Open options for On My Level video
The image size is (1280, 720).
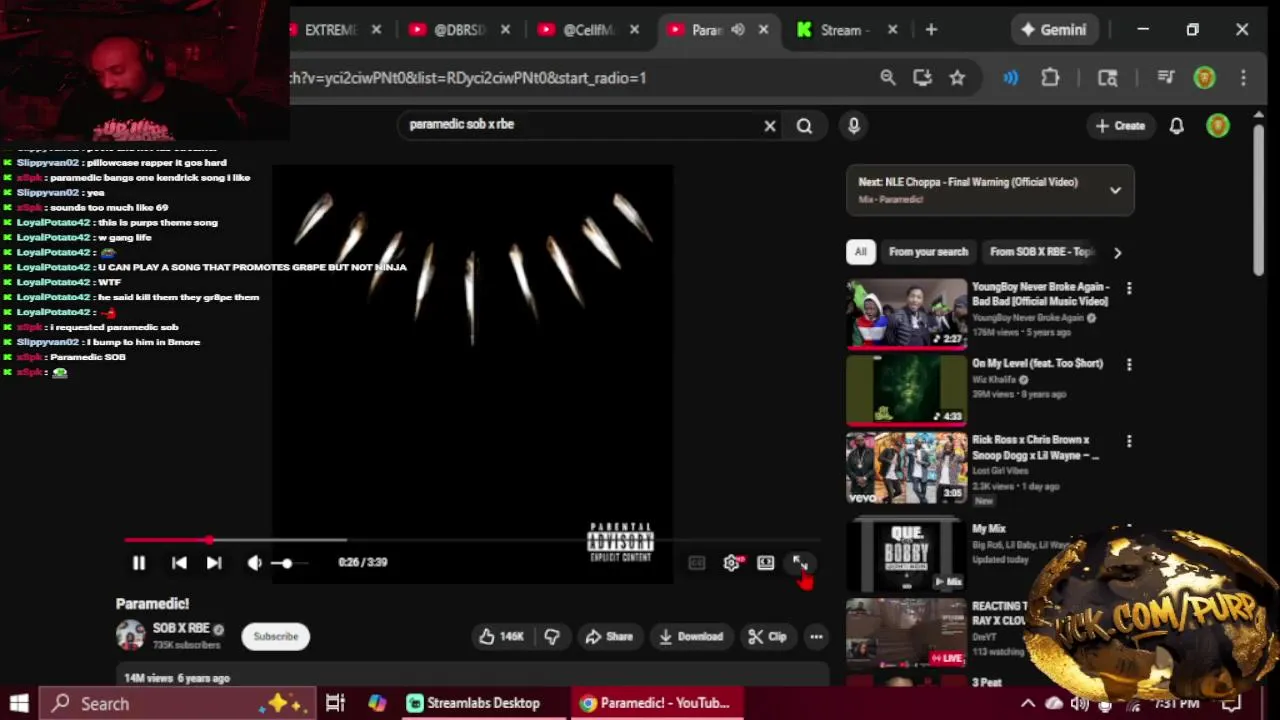tap(1129, 365)
